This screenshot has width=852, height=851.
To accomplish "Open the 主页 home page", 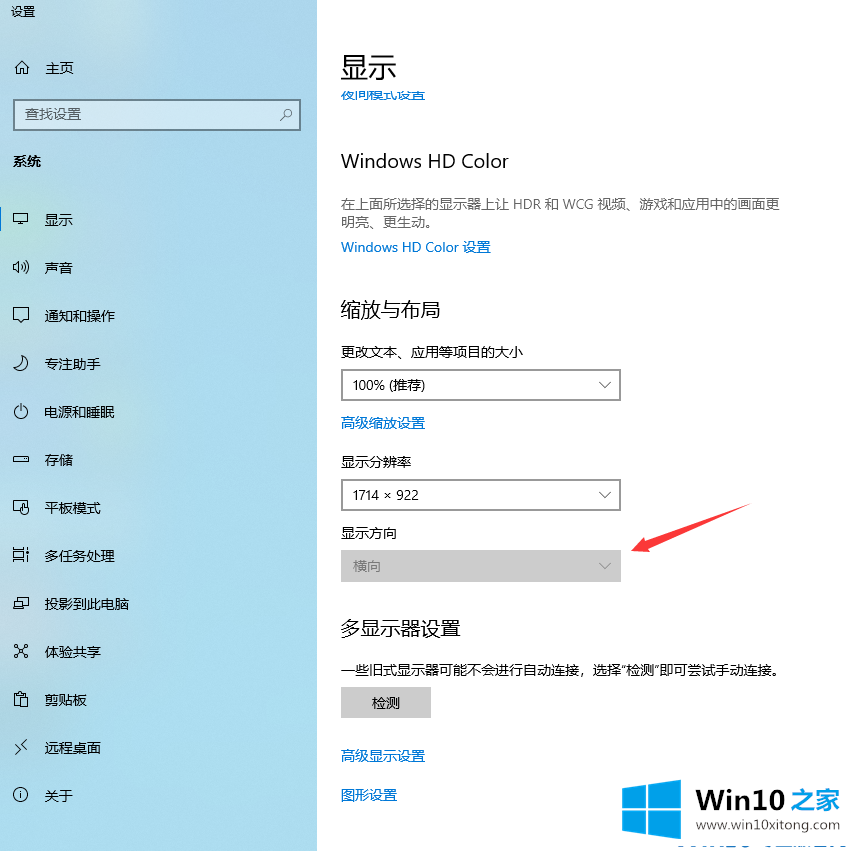I will click(59, 68).
